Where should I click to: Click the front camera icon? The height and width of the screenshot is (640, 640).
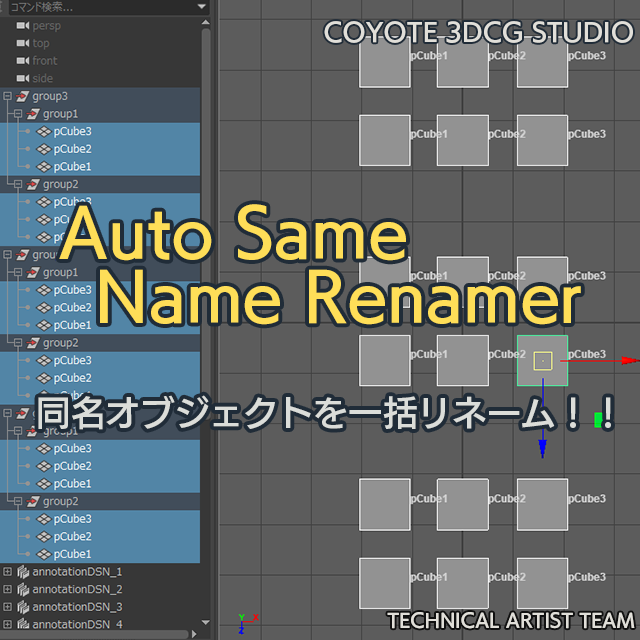pos(22,61)
